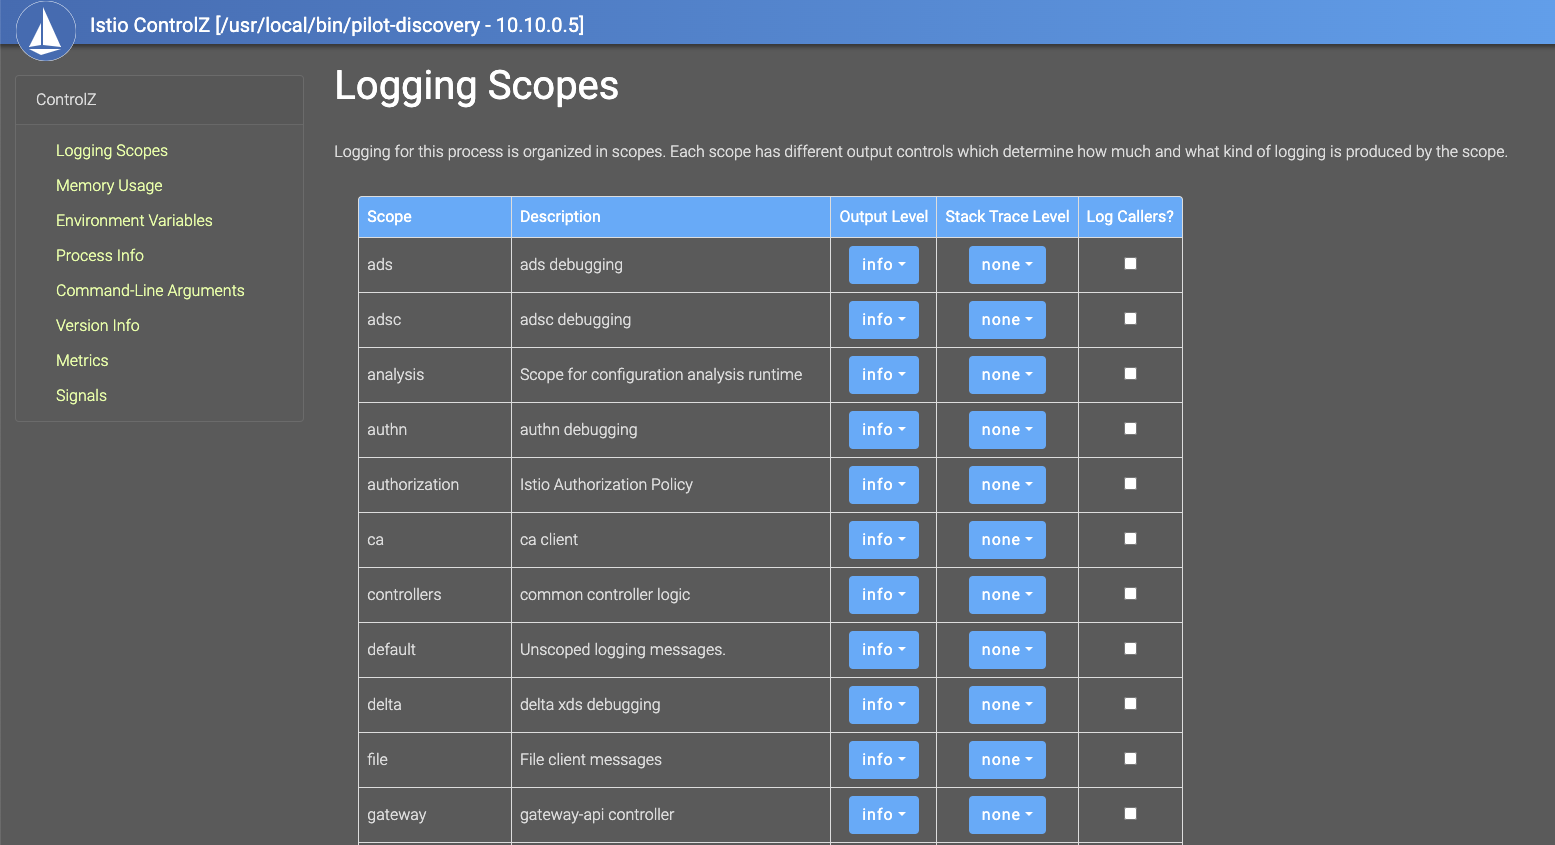
Task: Toggle log callers for gateway scope
Action: [1130, 814]
